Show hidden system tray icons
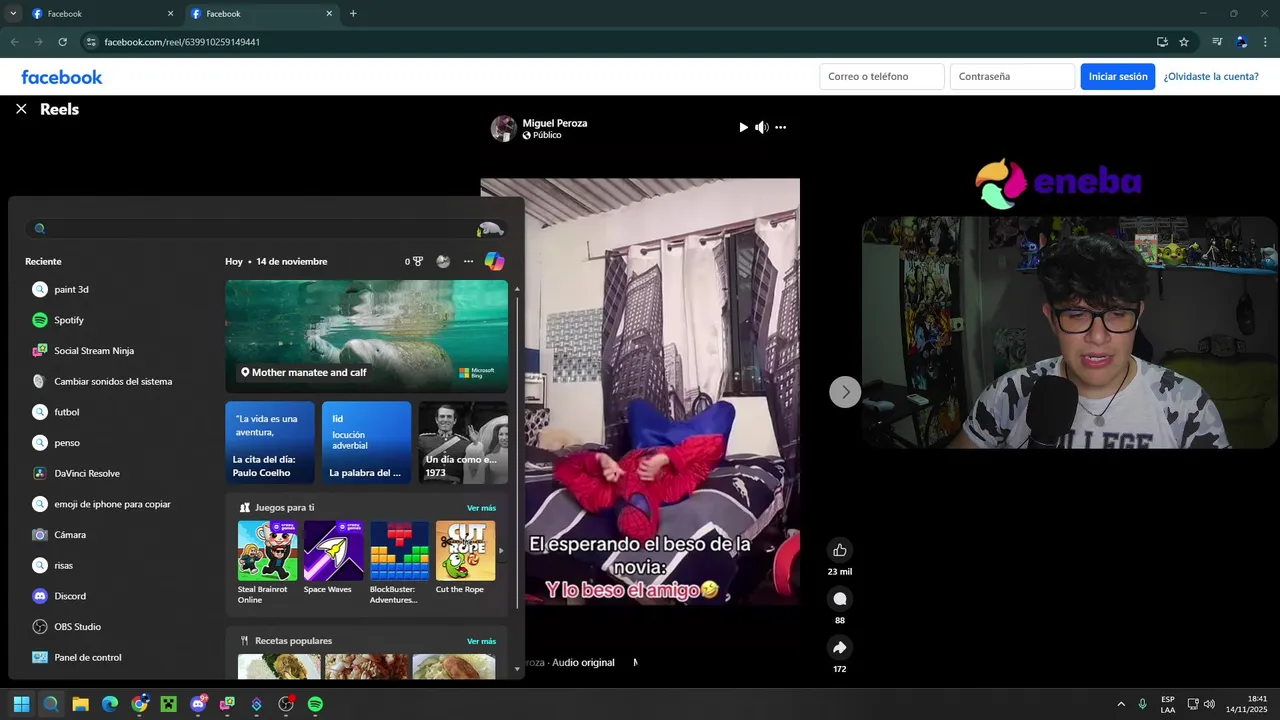This screenshot has height=720, width=1280. coord(1121,704)
